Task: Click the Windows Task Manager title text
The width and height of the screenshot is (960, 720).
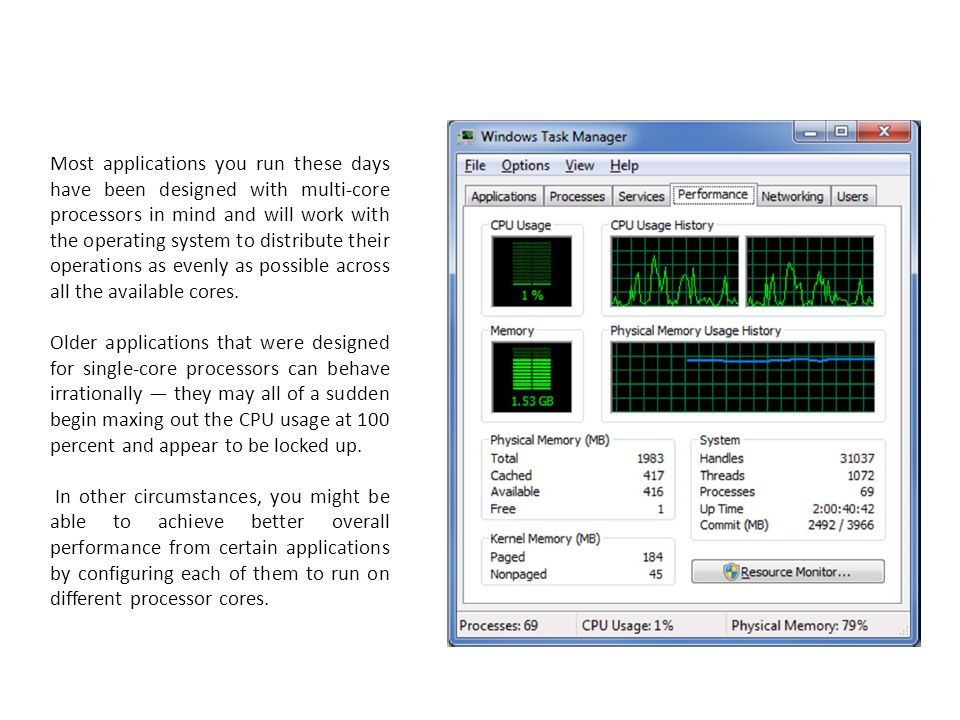Action: click(553, 137)
